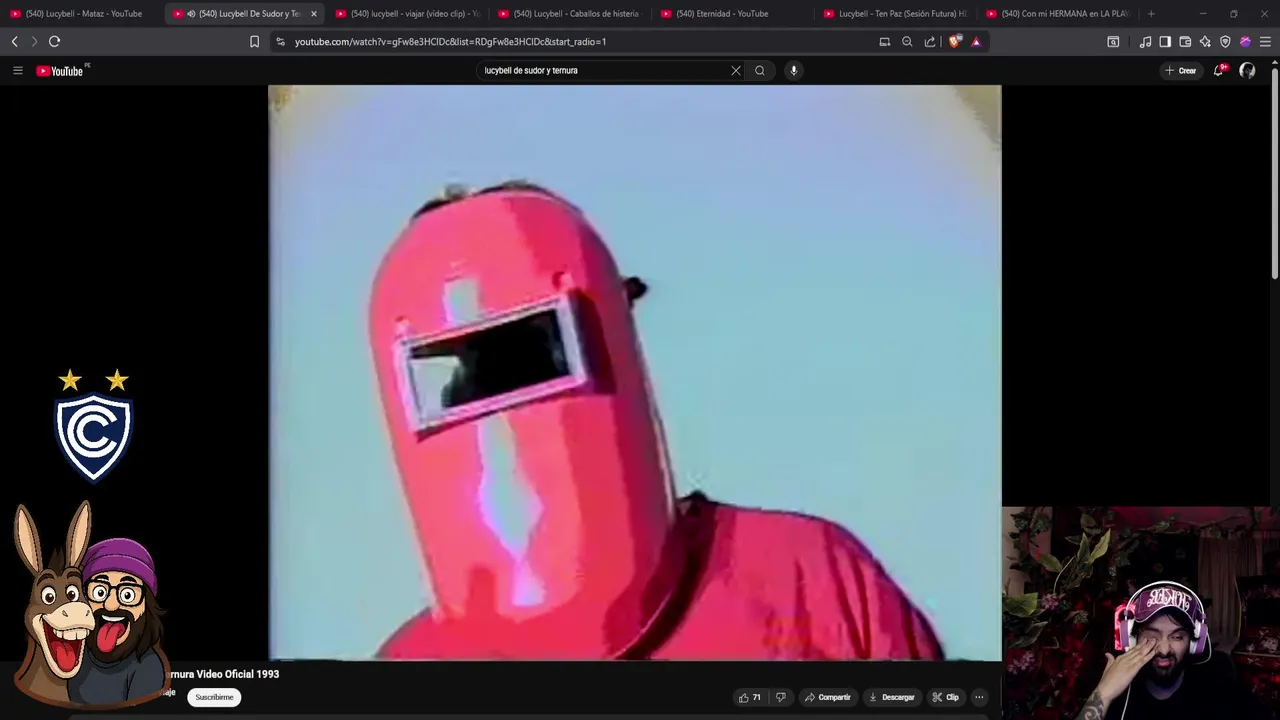Click the YouTube URL in address bar
The width and height of the screenshot is (1280, 720).
tap(450, 41)
